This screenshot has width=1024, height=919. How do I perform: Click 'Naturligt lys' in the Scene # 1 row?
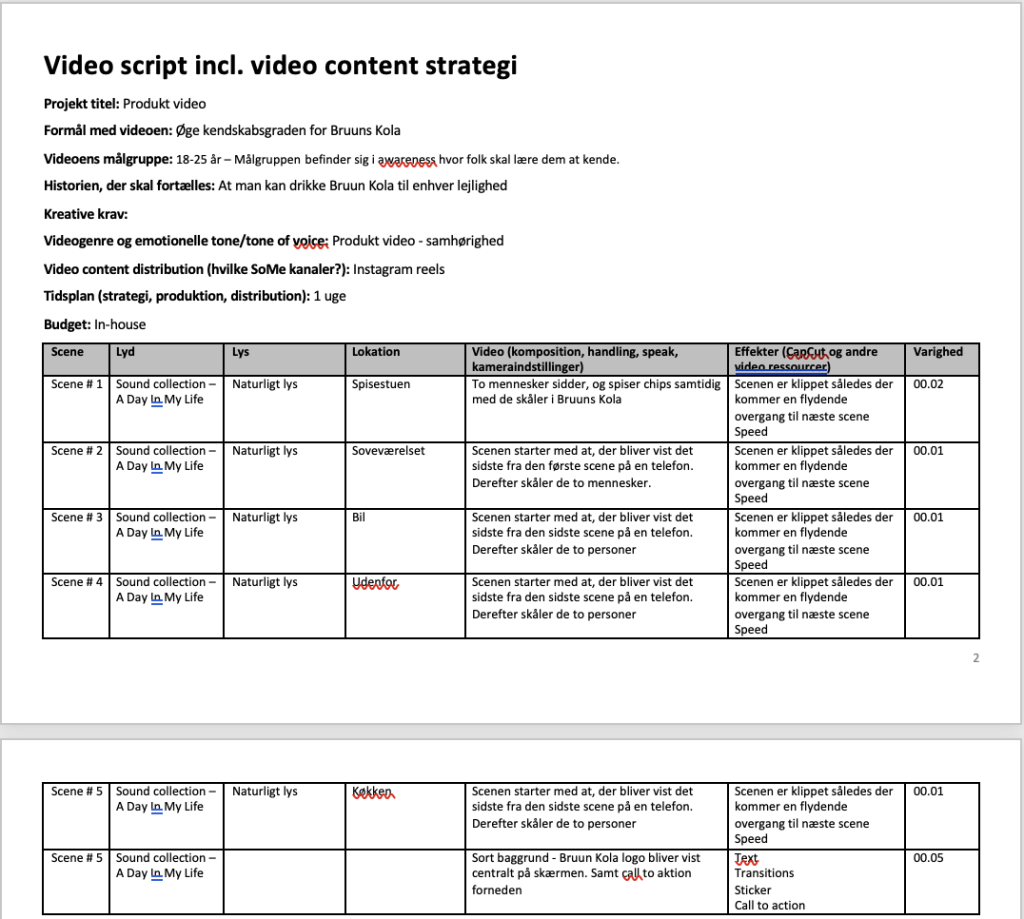point(264,384)
